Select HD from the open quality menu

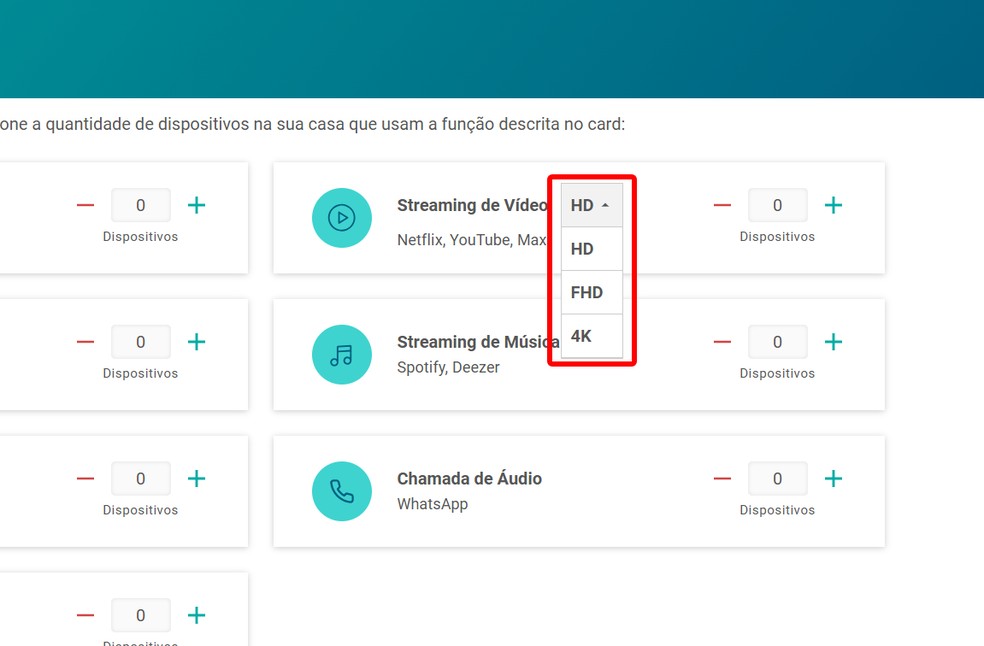coord(582,248)
